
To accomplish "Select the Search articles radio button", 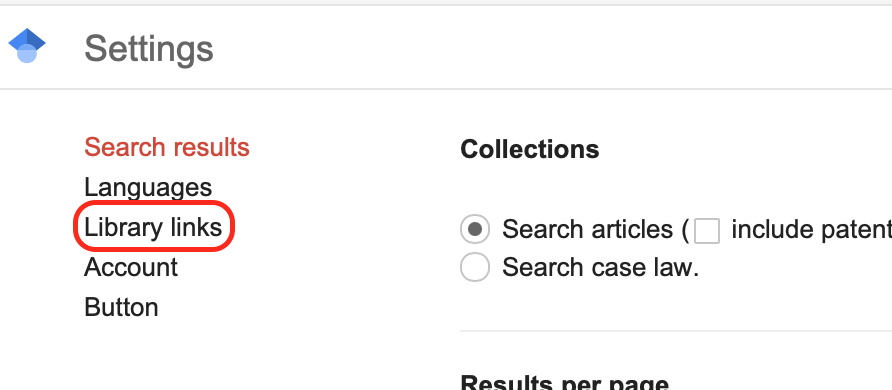I will point(474,230).
